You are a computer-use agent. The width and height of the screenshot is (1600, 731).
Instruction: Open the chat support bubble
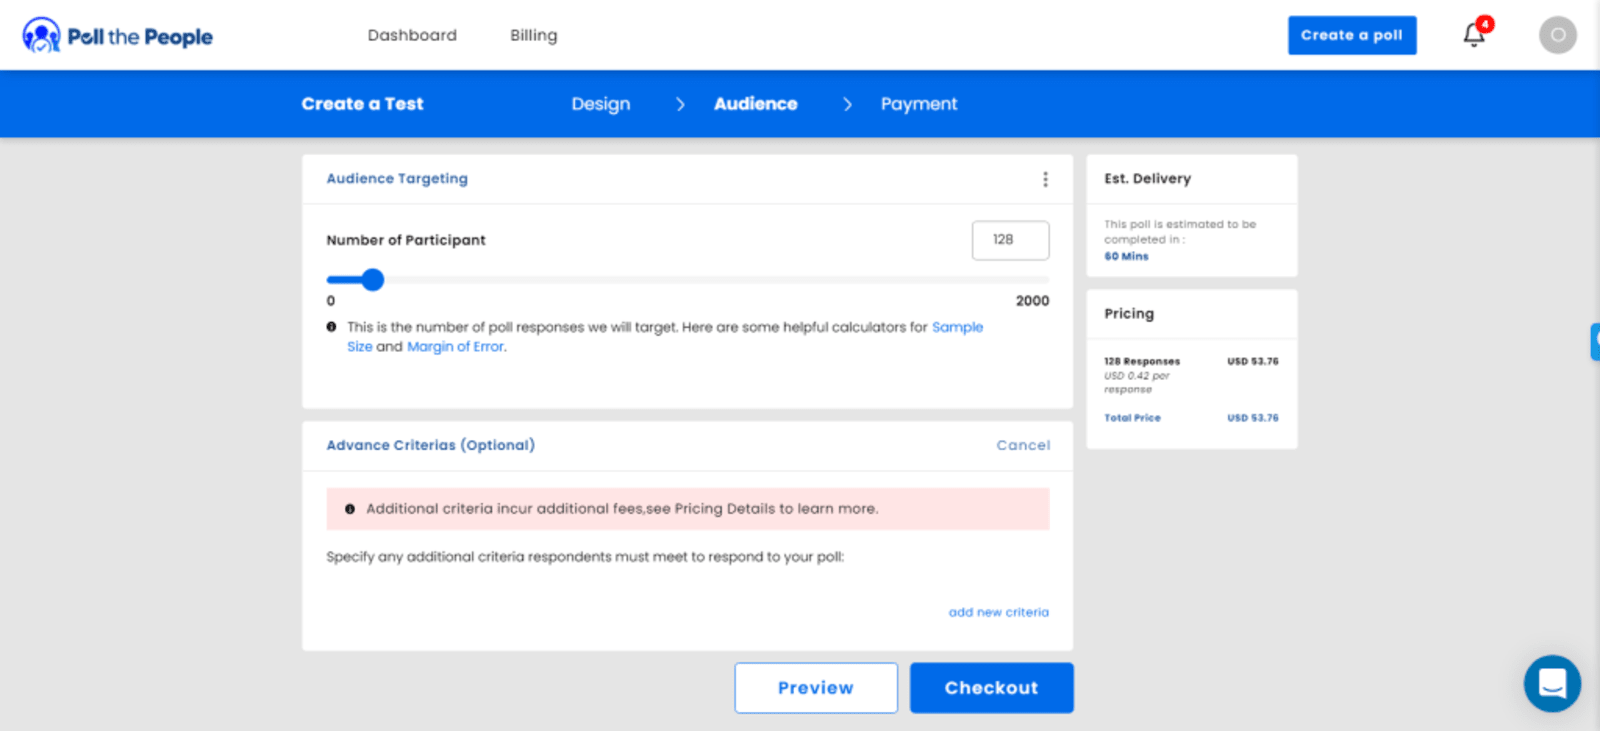click(x=1552, y=683)
